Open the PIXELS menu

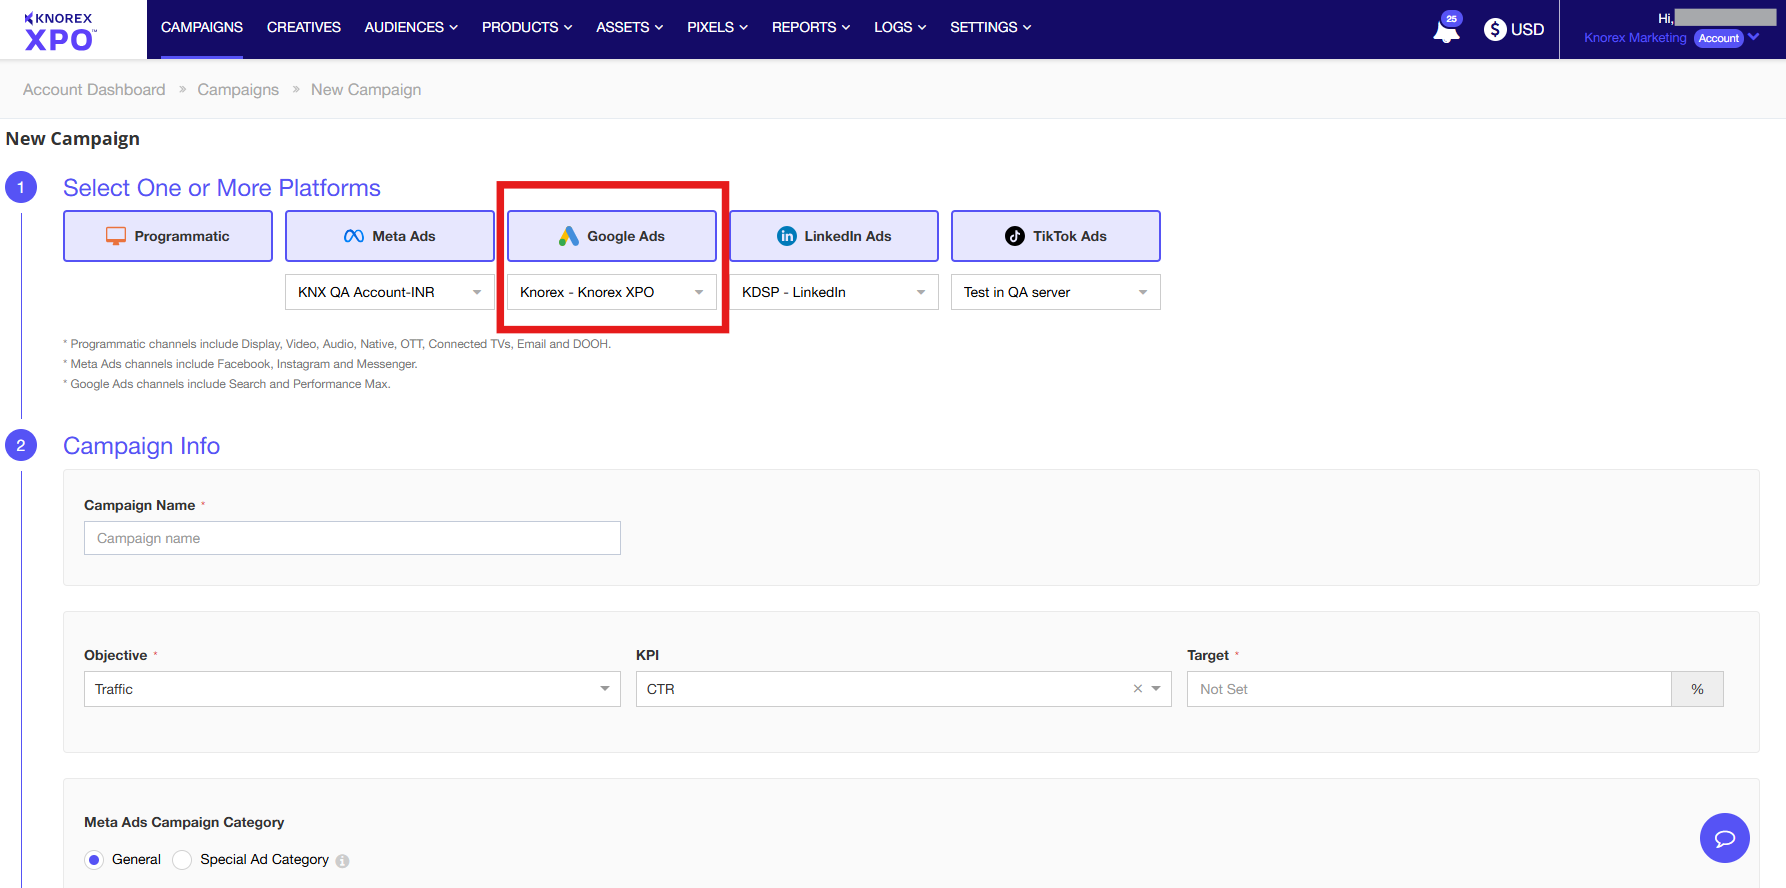[x=717, y=27]
